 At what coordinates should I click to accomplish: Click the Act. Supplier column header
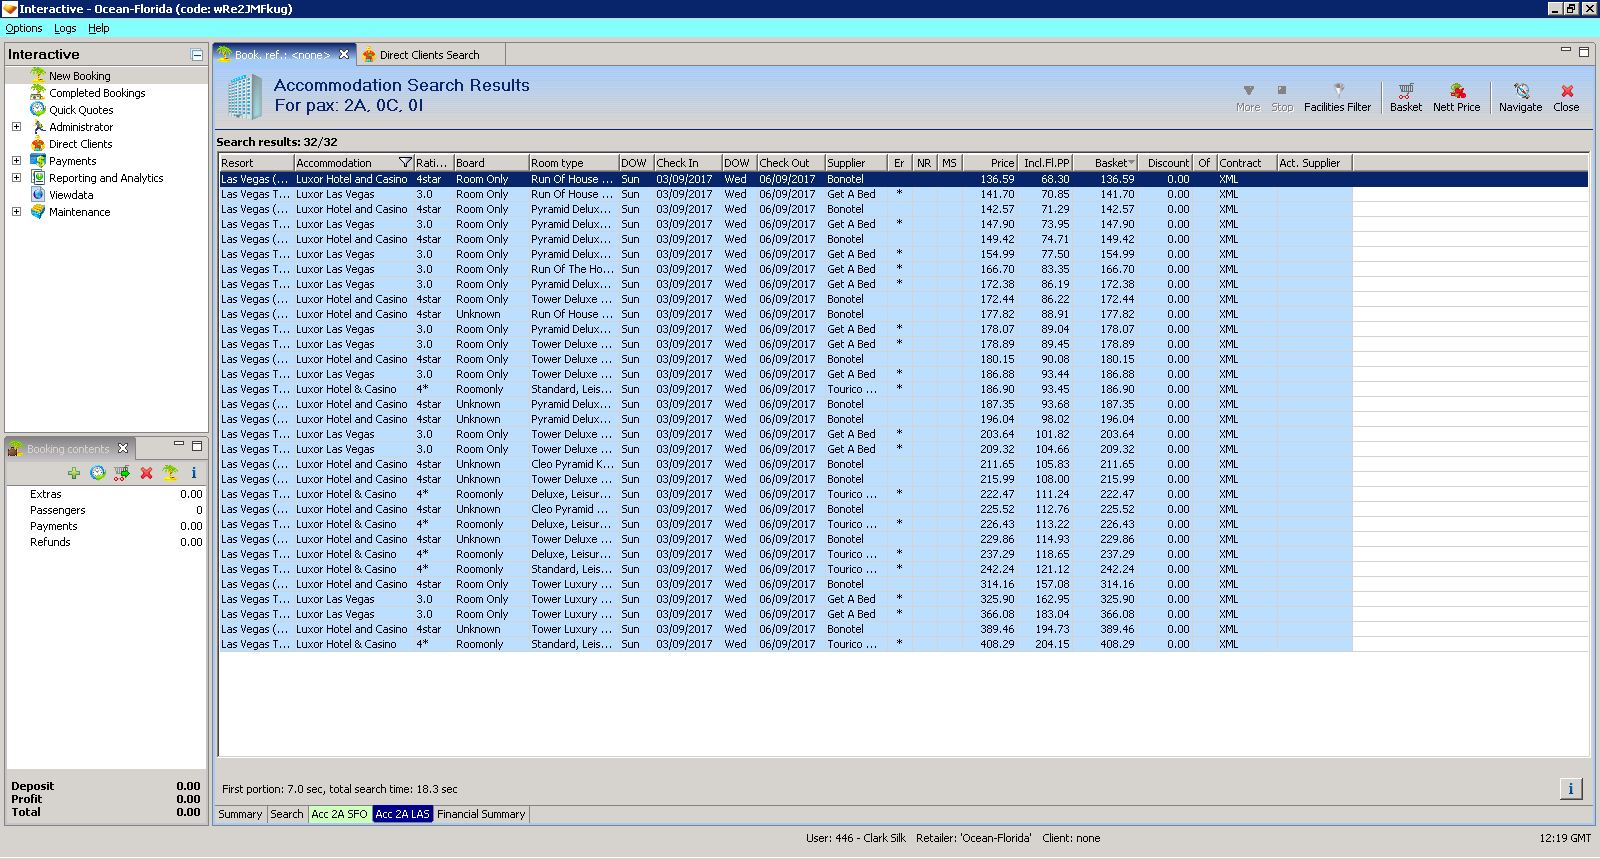(1314, 163)
